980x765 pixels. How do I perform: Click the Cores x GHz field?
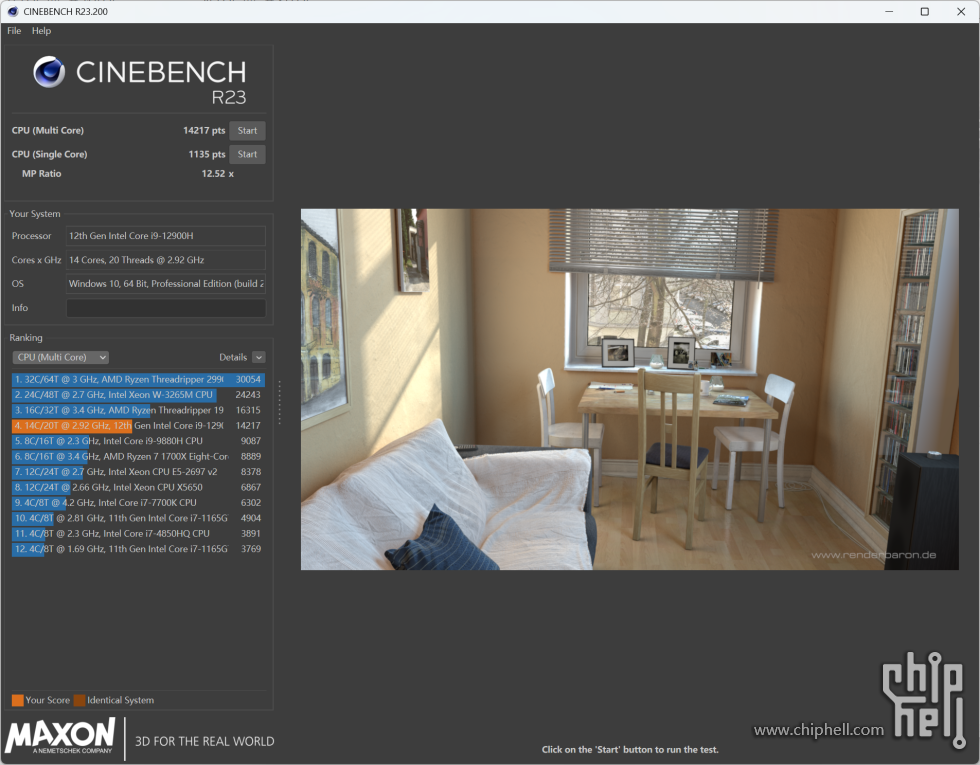tap(166, 260)
